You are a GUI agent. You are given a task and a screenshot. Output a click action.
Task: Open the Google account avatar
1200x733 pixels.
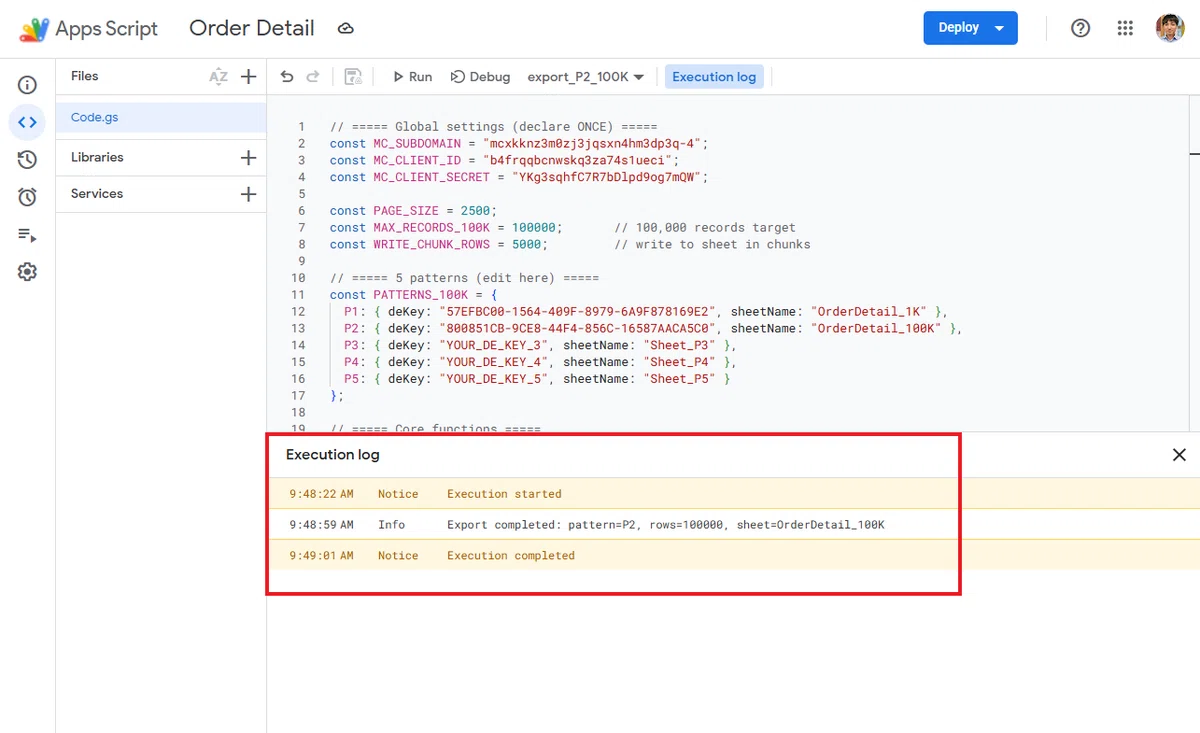point(1170,28)
